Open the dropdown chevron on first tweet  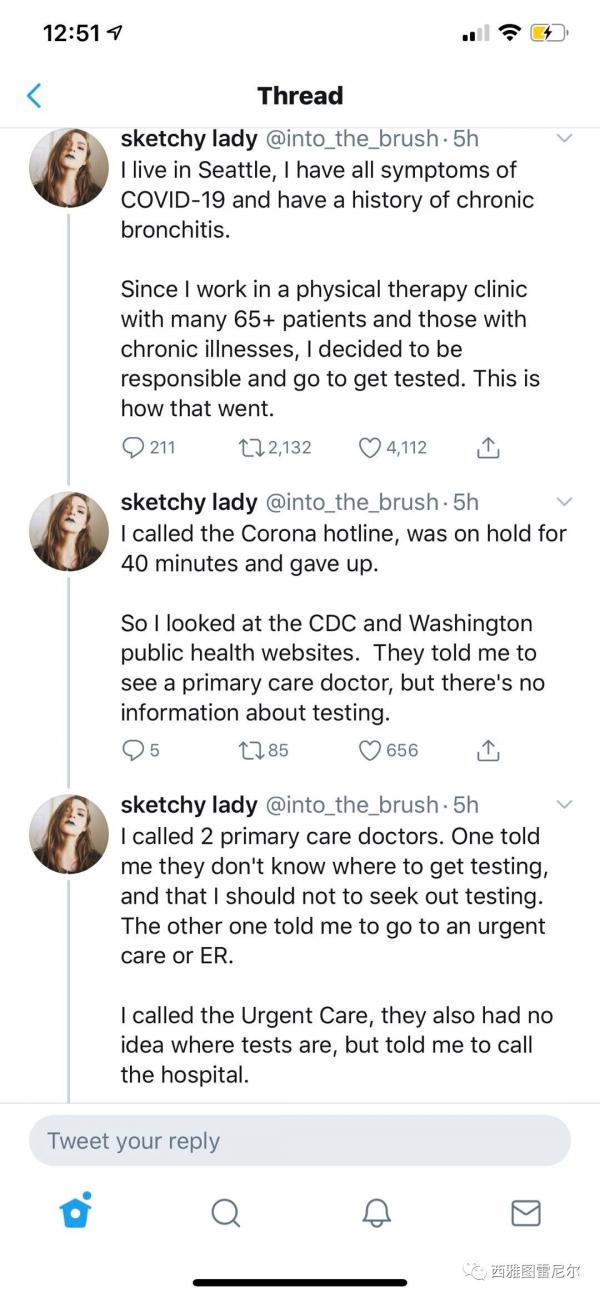pos(564,138)
